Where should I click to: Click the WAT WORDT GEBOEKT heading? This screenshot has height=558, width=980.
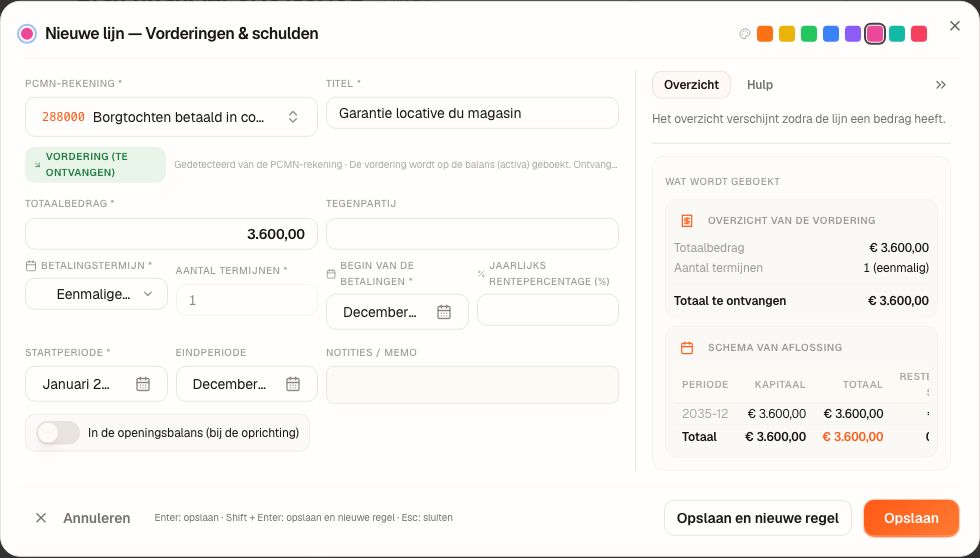tap(722, 182)
